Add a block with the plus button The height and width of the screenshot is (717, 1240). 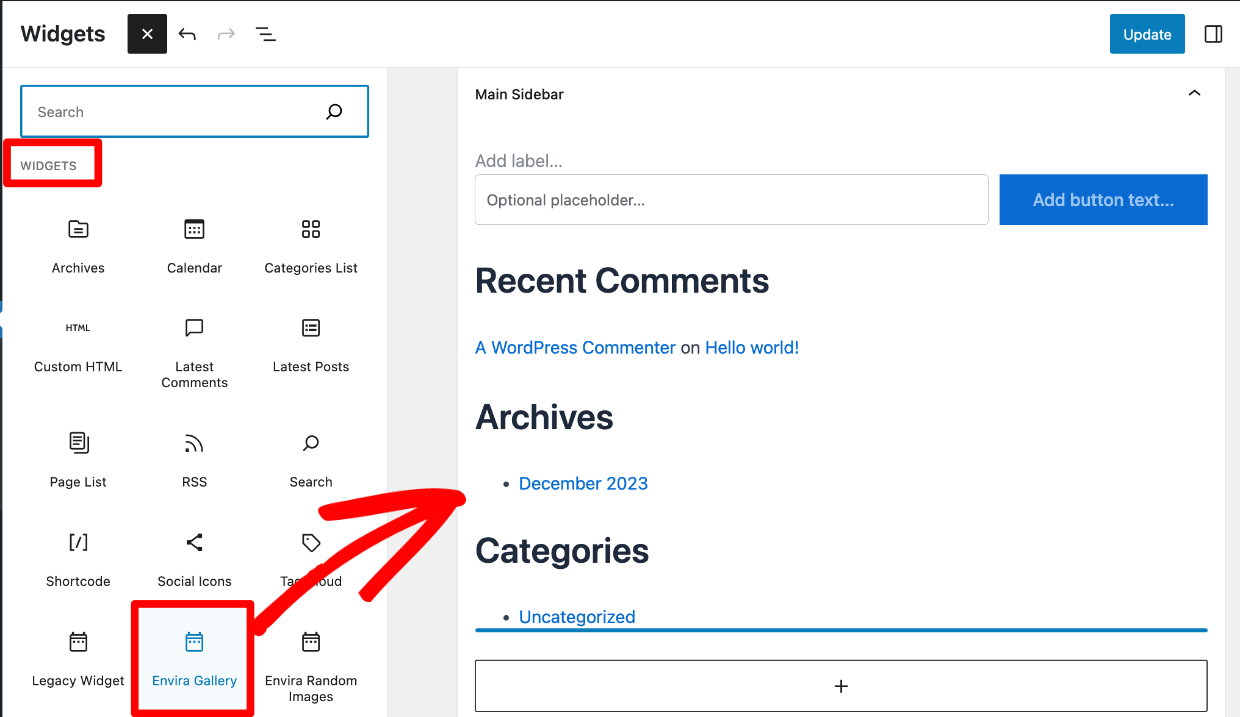[841, 686]
